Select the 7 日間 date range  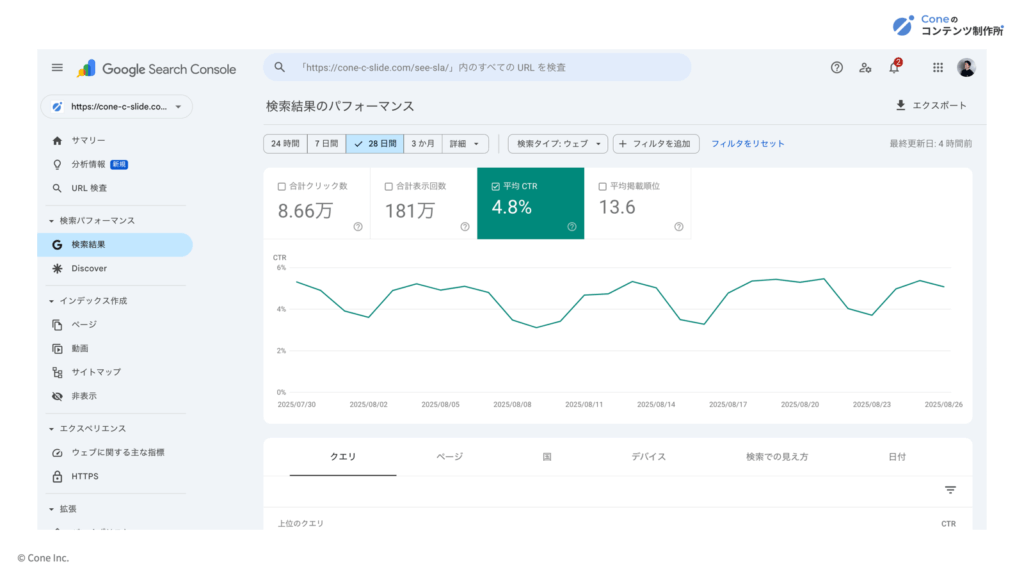327,144
